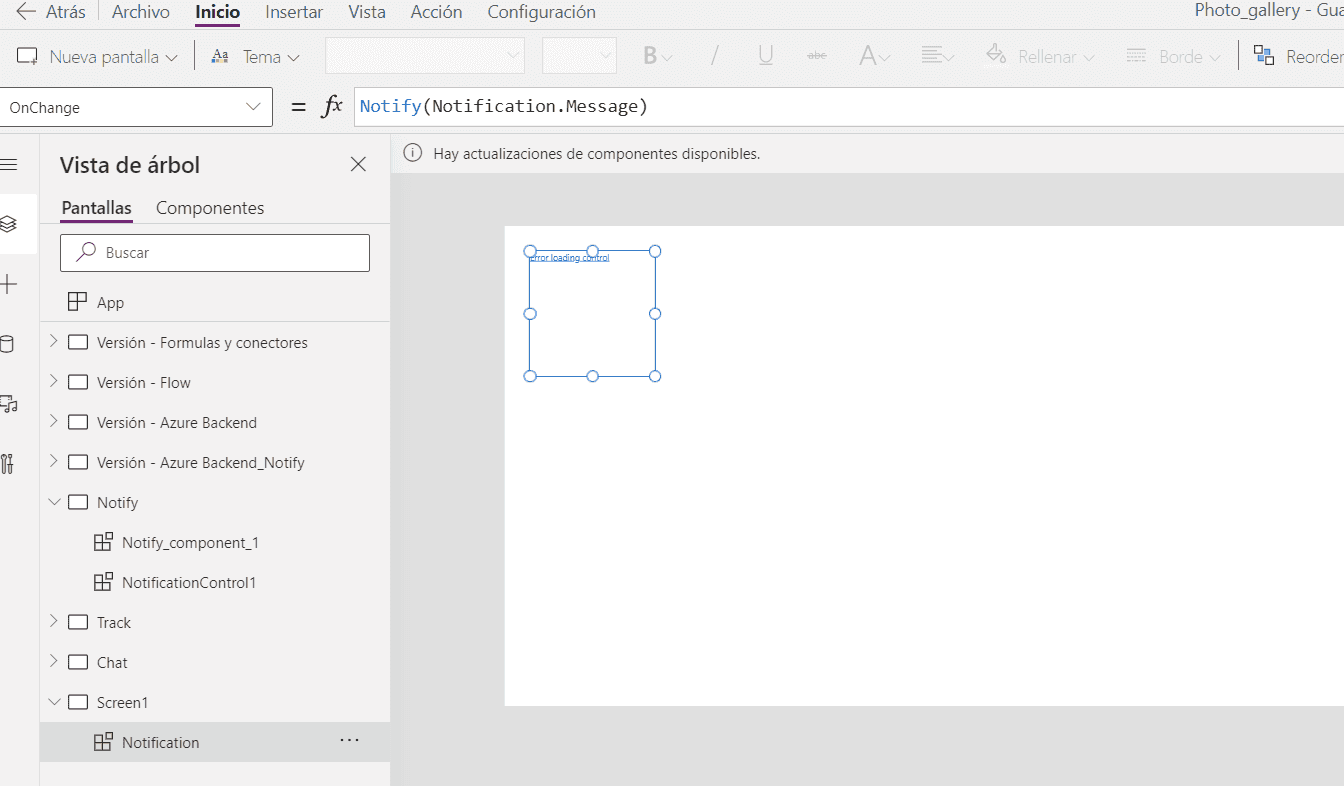Viewport: 1344px width, 786px height.
Task: Select the Chat screen label
Action: [x=112, y=662]
